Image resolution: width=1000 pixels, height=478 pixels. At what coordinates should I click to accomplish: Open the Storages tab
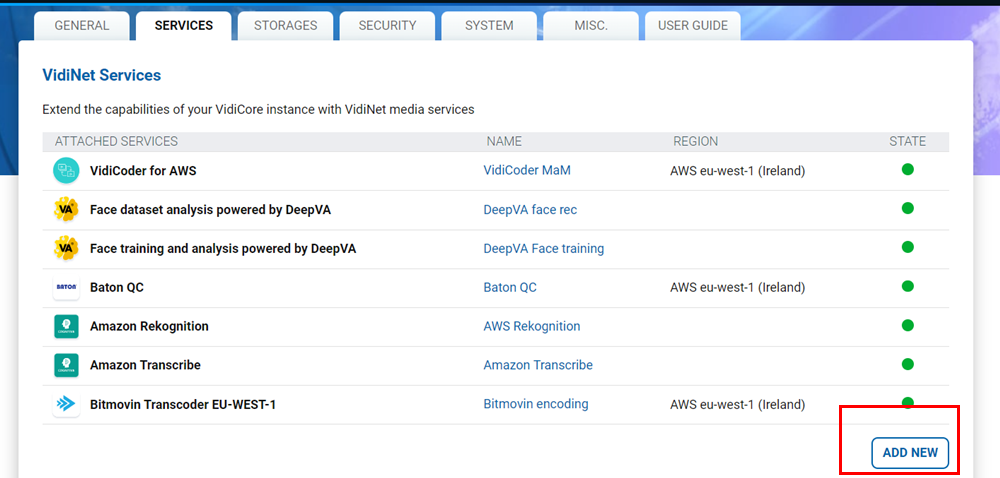pyautogui.click(x=285, y=26)
